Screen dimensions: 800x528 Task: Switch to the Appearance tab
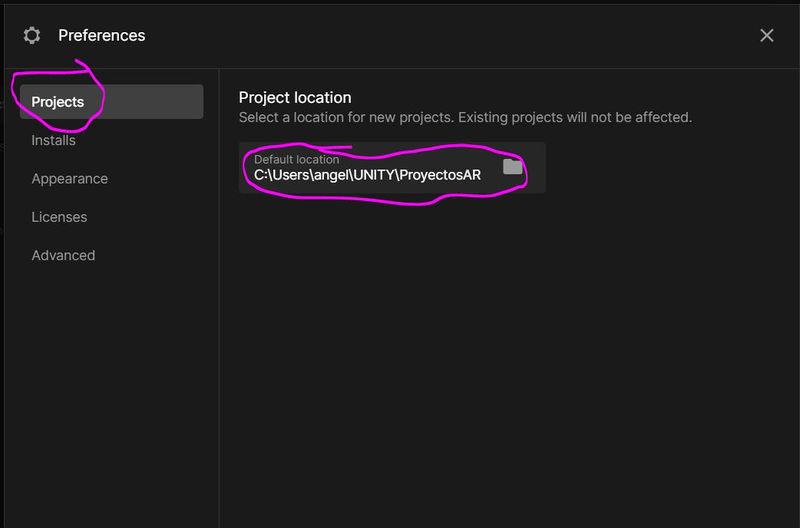[x=69, y=179]
